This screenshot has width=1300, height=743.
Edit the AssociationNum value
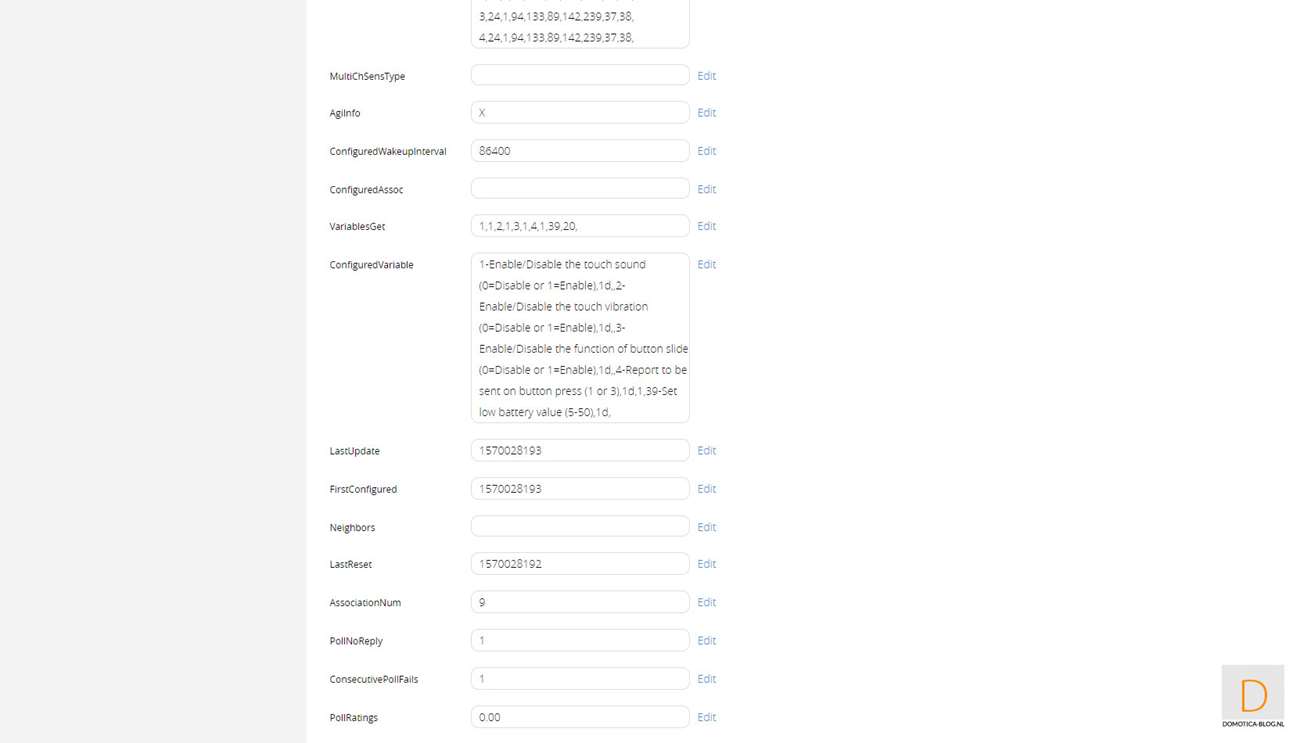706,602
